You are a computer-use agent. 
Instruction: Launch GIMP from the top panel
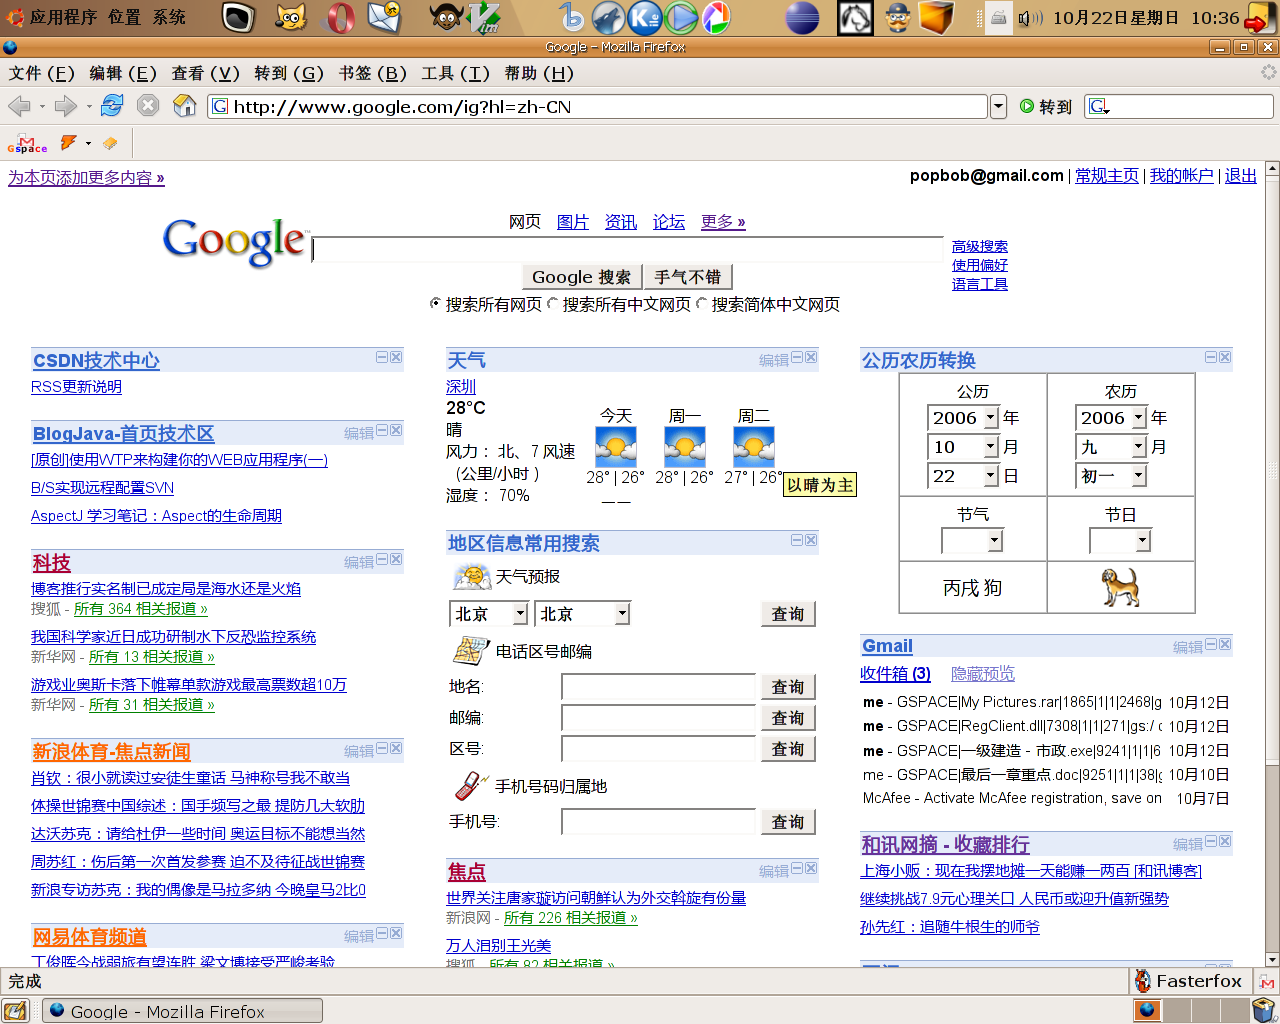[445, 17]
